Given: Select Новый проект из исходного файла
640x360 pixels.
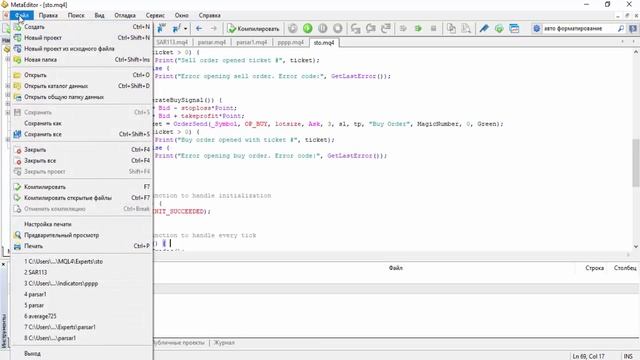Looking at the screenshot, I should (82, 49).
